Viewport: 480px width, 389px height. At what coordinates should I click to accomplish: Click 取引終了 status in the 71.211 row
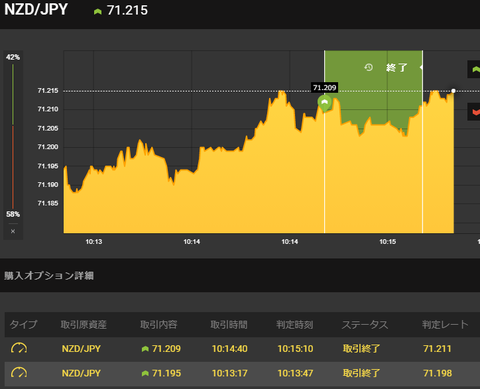pyautogui.click(x=361, y=349)
